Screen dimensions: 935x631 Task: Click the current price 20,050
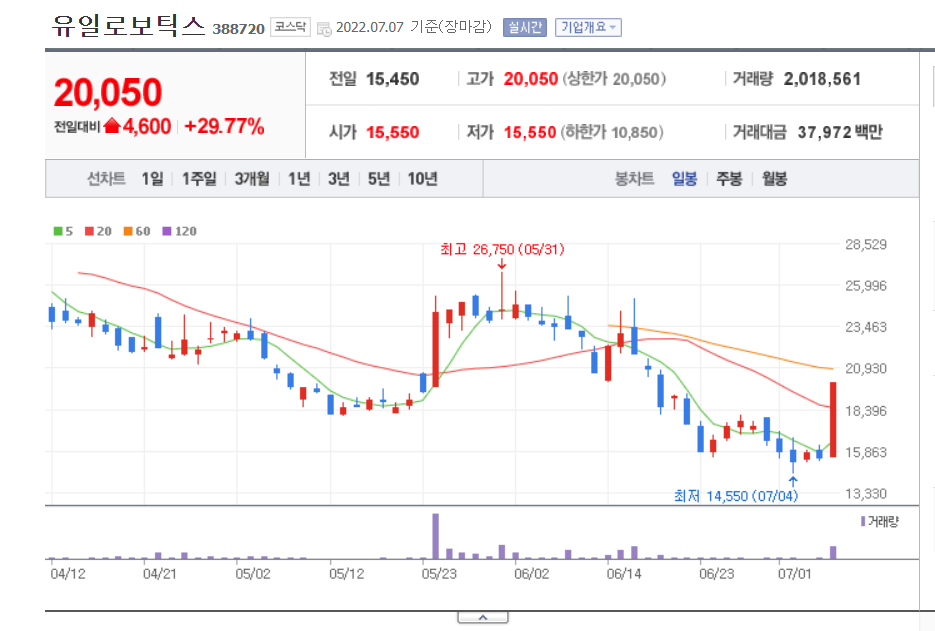[x=108, y=92]
